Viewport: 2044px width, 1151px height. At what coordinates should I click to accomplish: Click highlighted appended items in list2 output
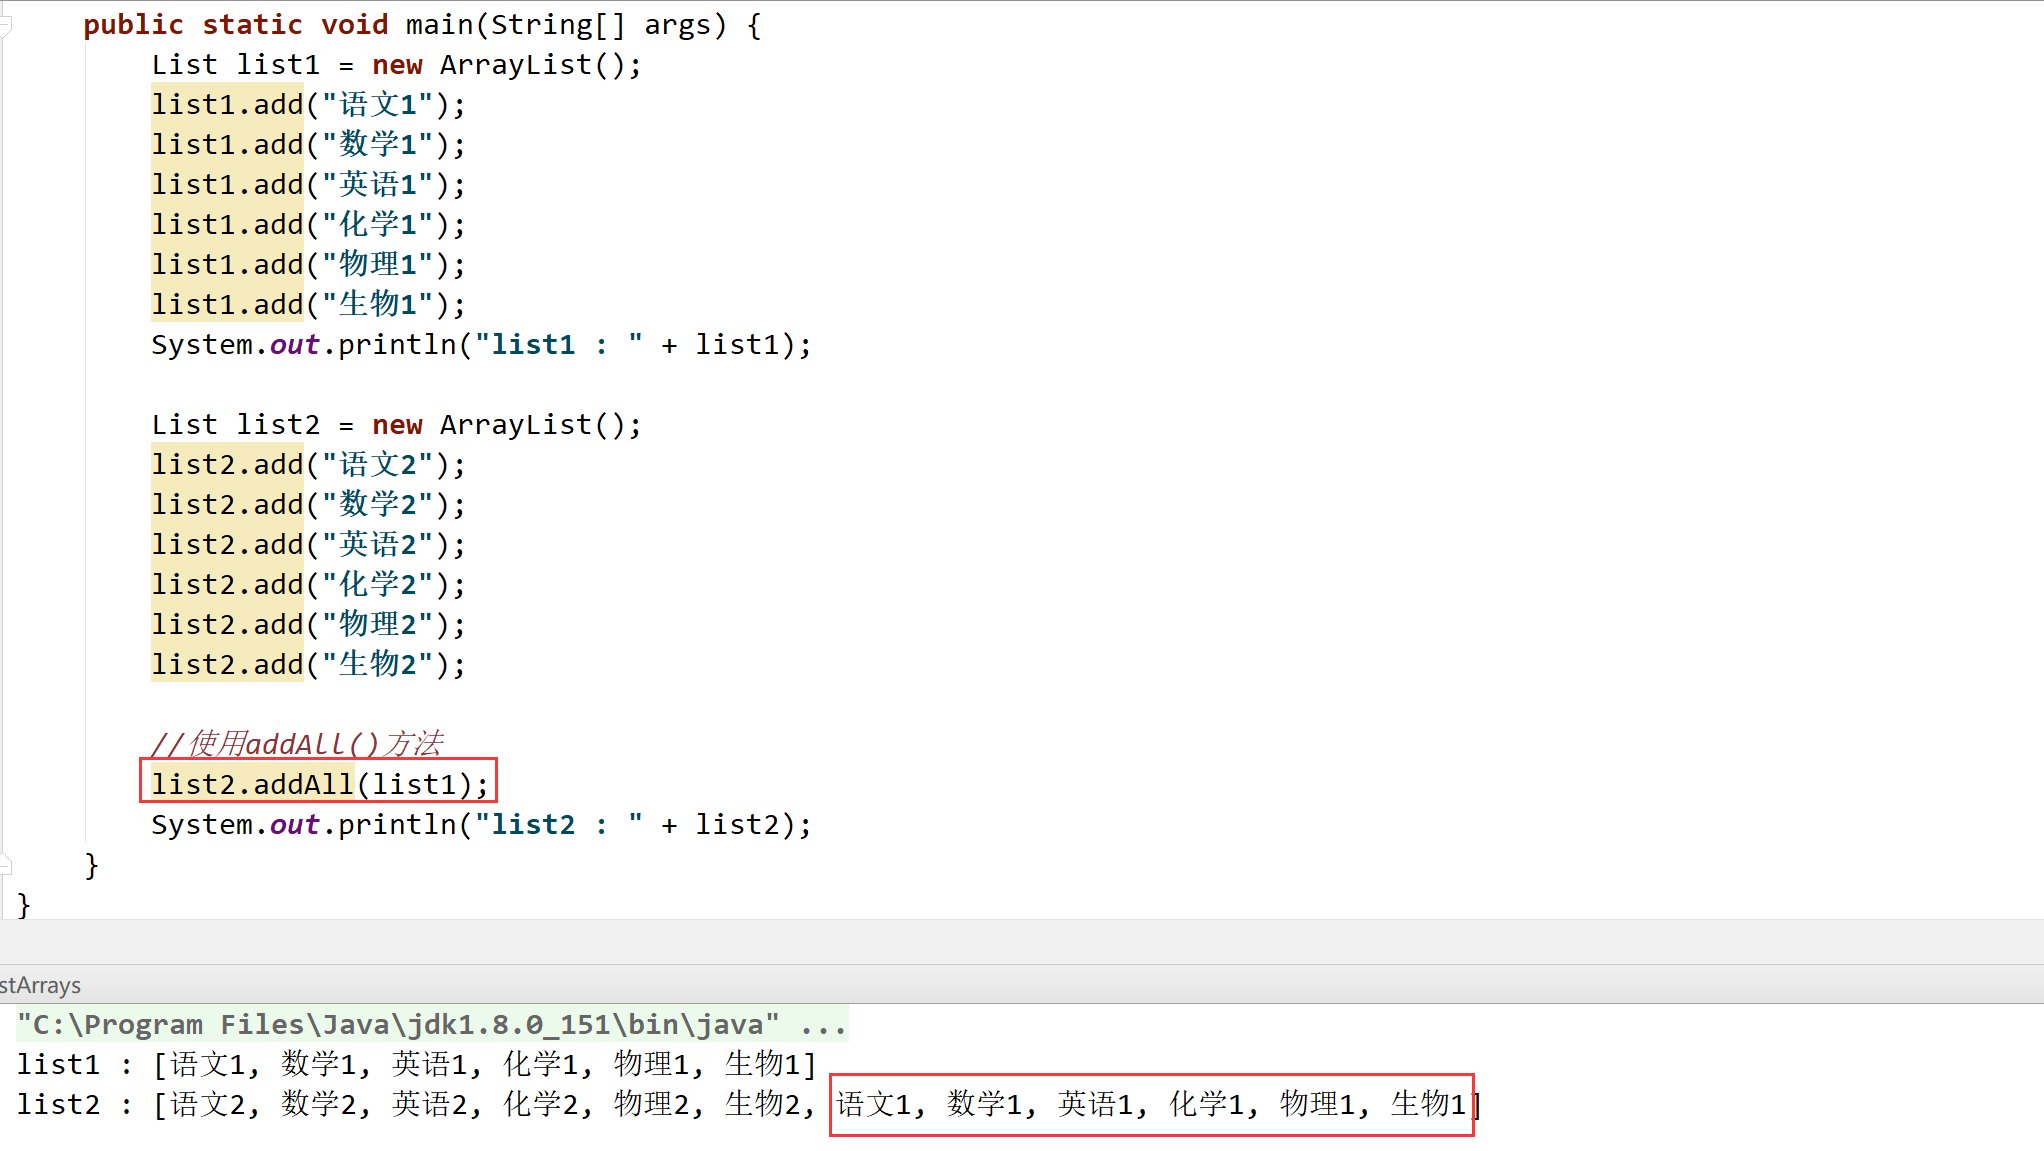point(1150,1105)
